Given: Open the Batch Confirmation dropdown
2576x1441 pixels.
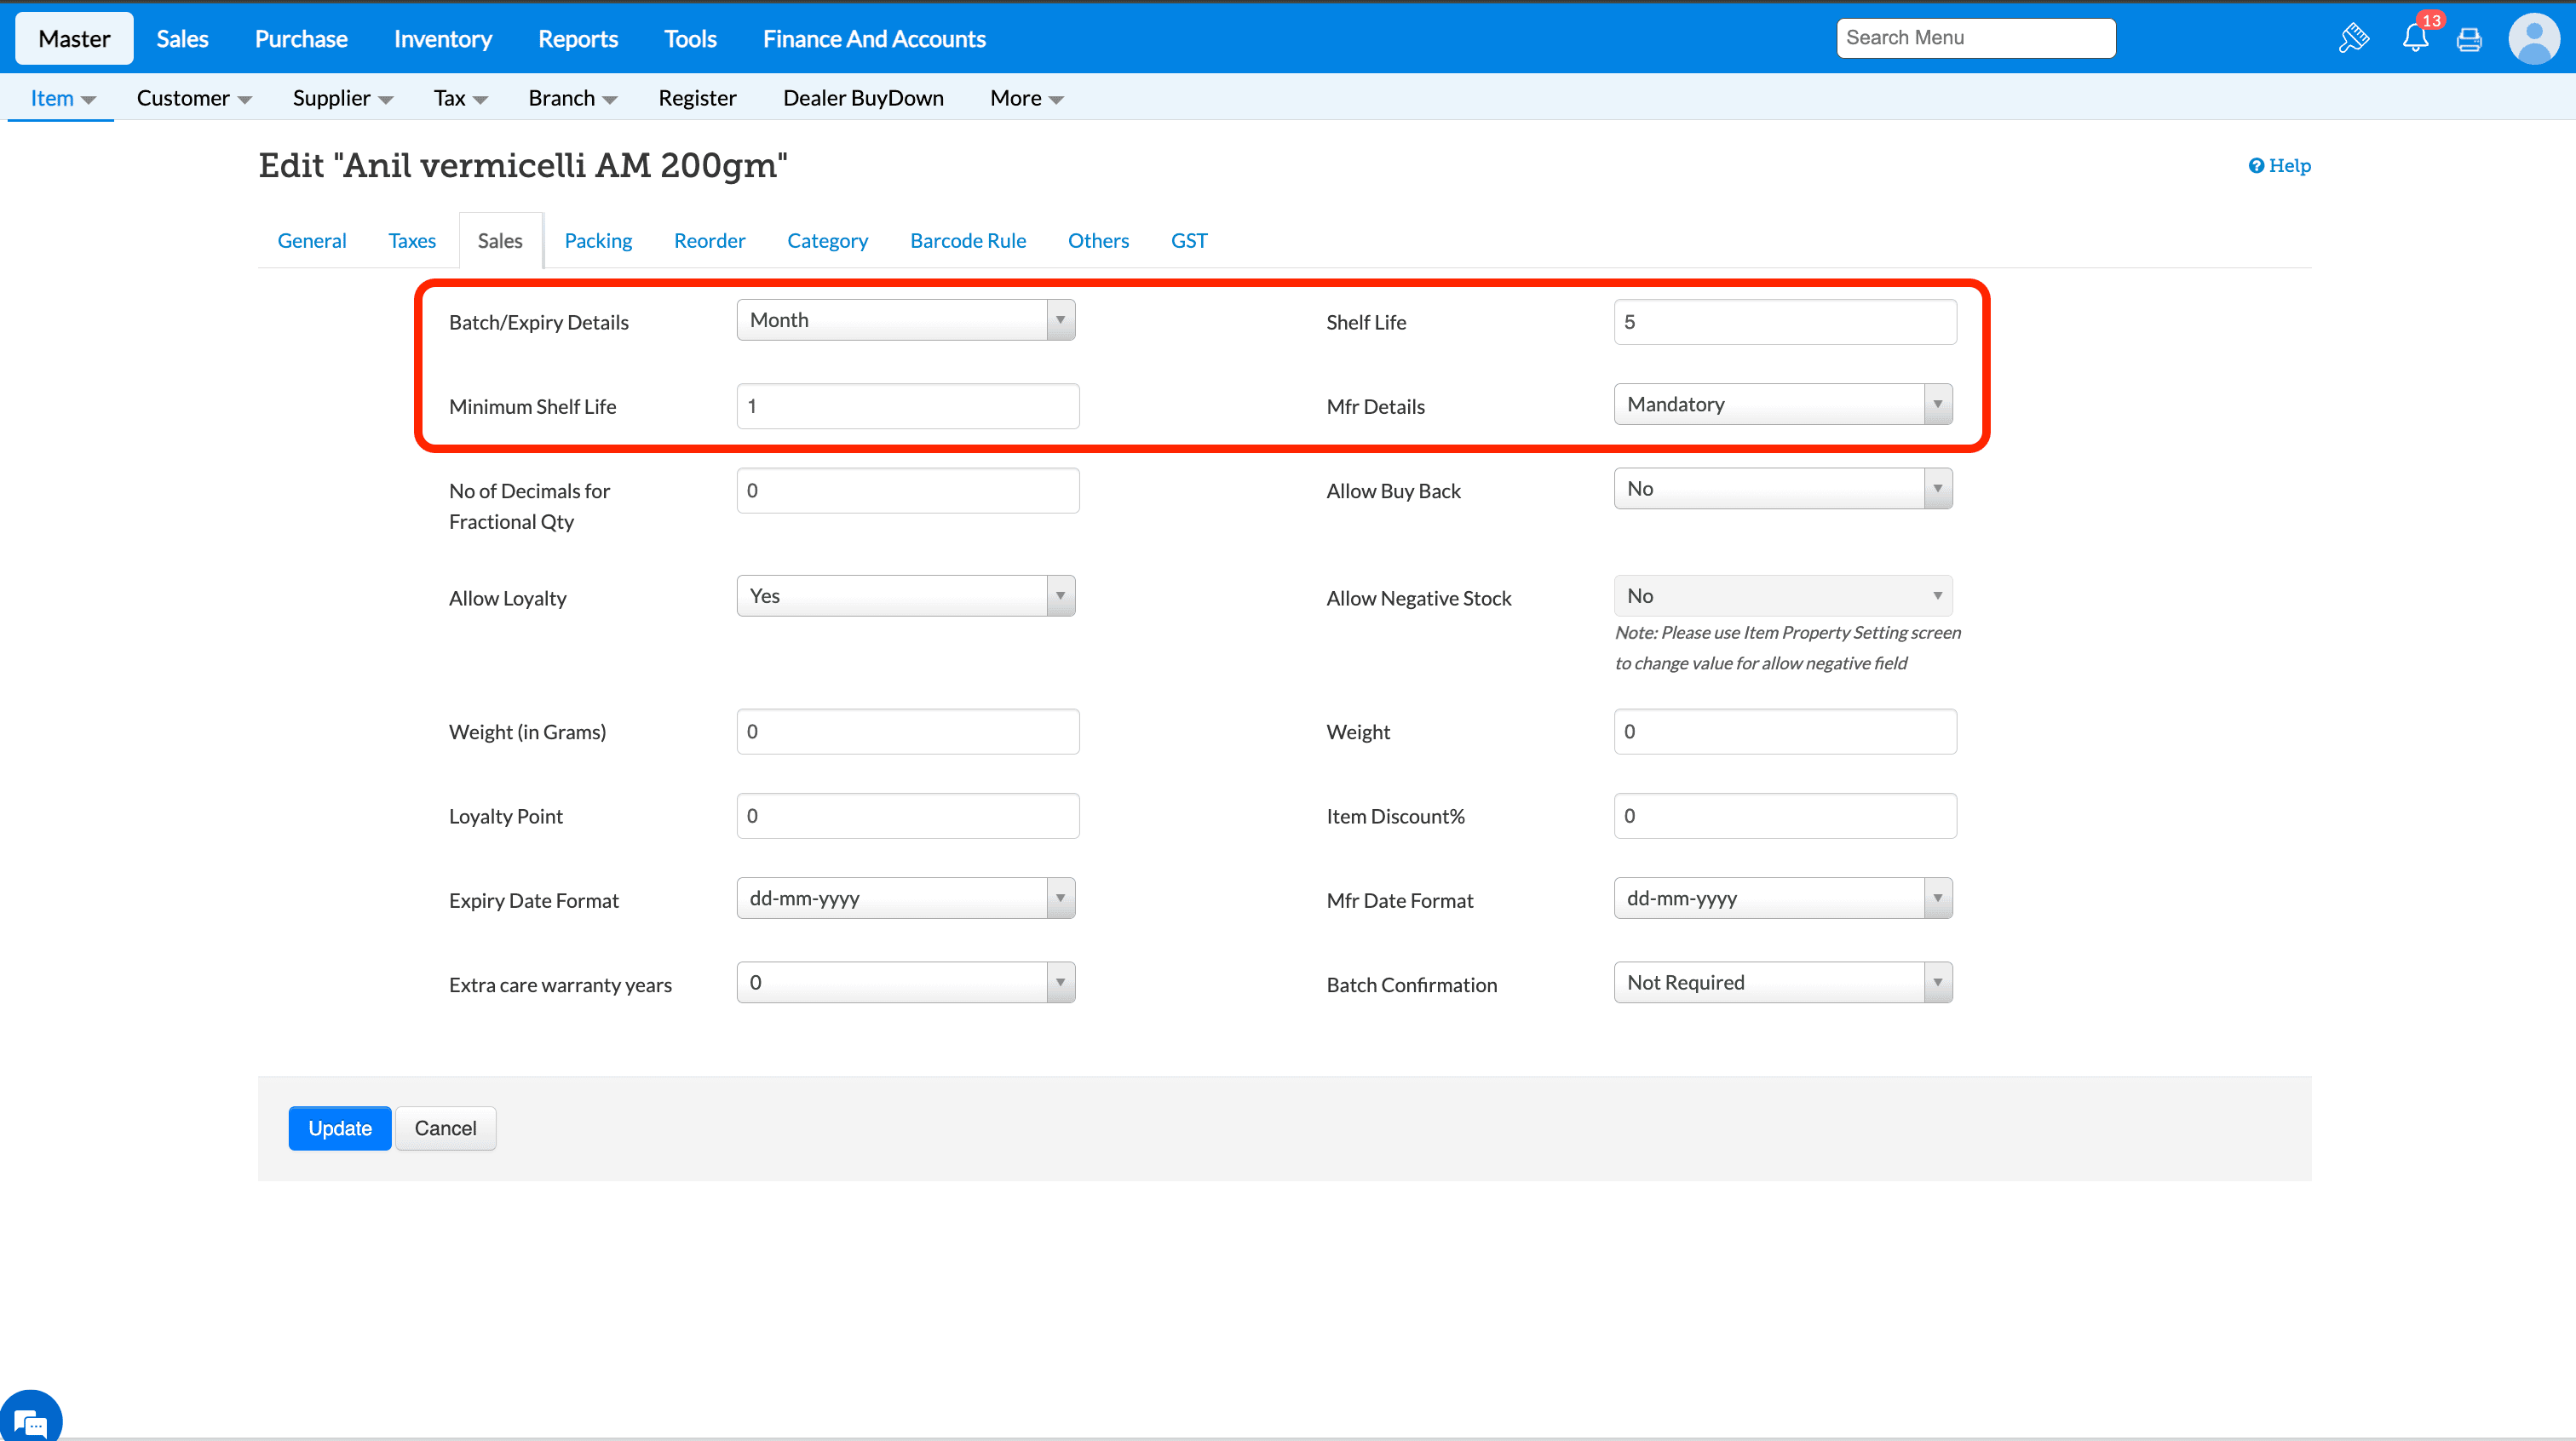Looking at the screenshot, I should [1782, 982].
